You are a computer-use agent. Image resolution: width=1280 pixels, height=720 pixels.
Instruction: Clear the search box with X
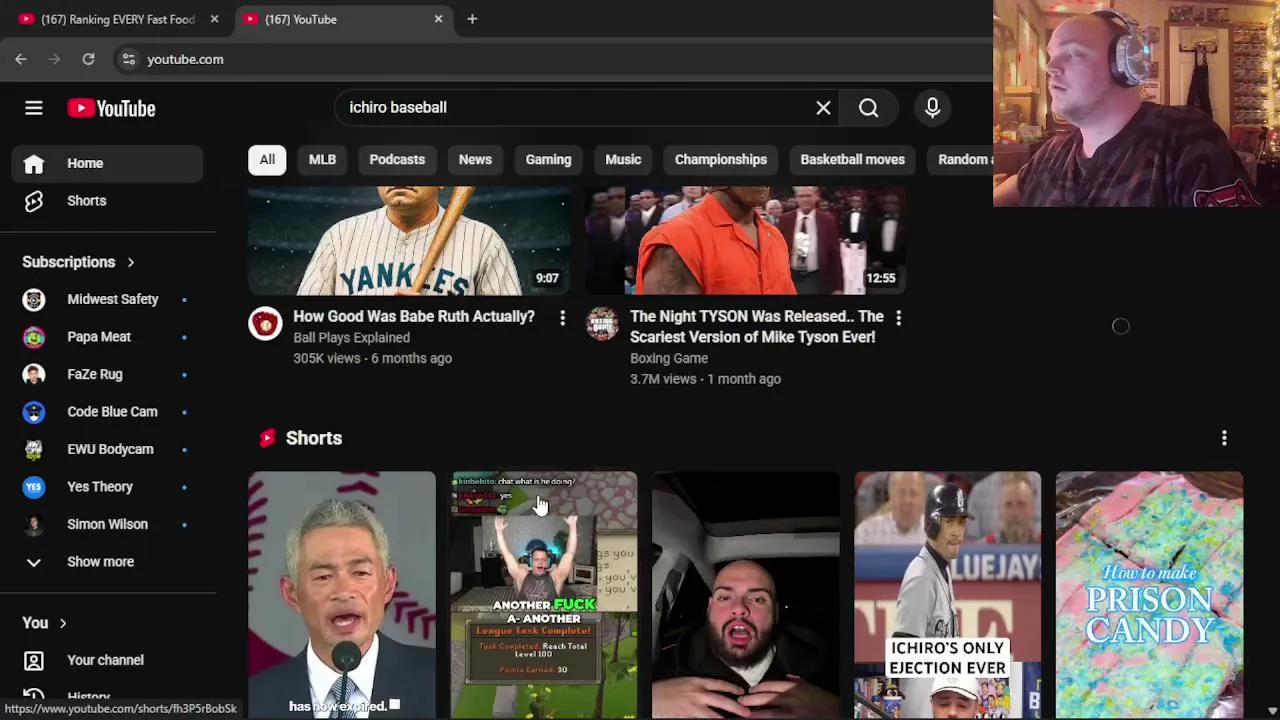point(823,108)
